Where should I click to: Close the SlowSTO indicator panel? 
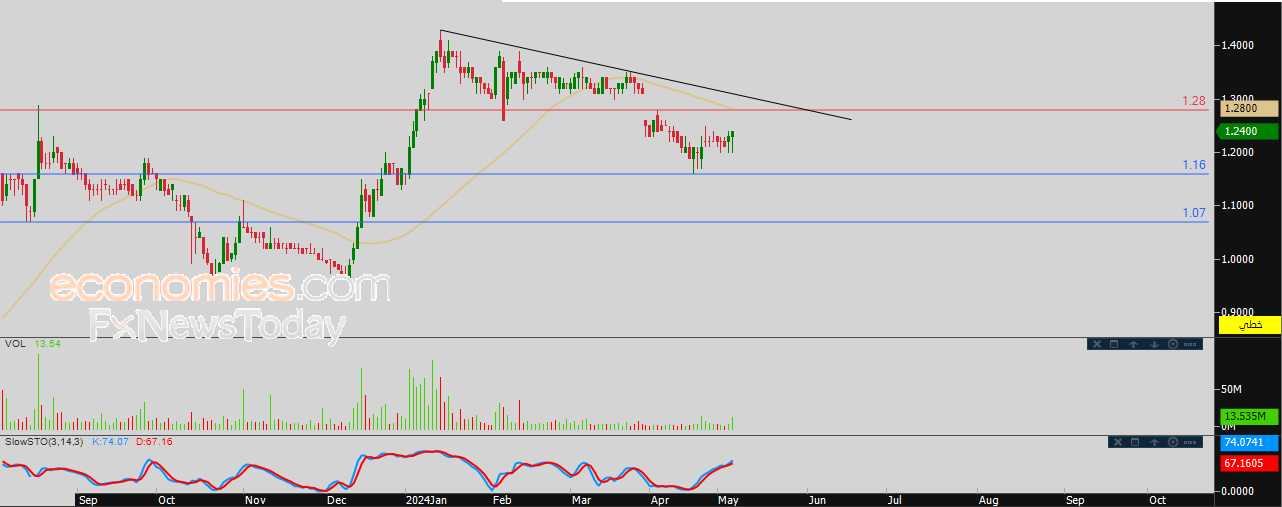[x=1116, y=442]
